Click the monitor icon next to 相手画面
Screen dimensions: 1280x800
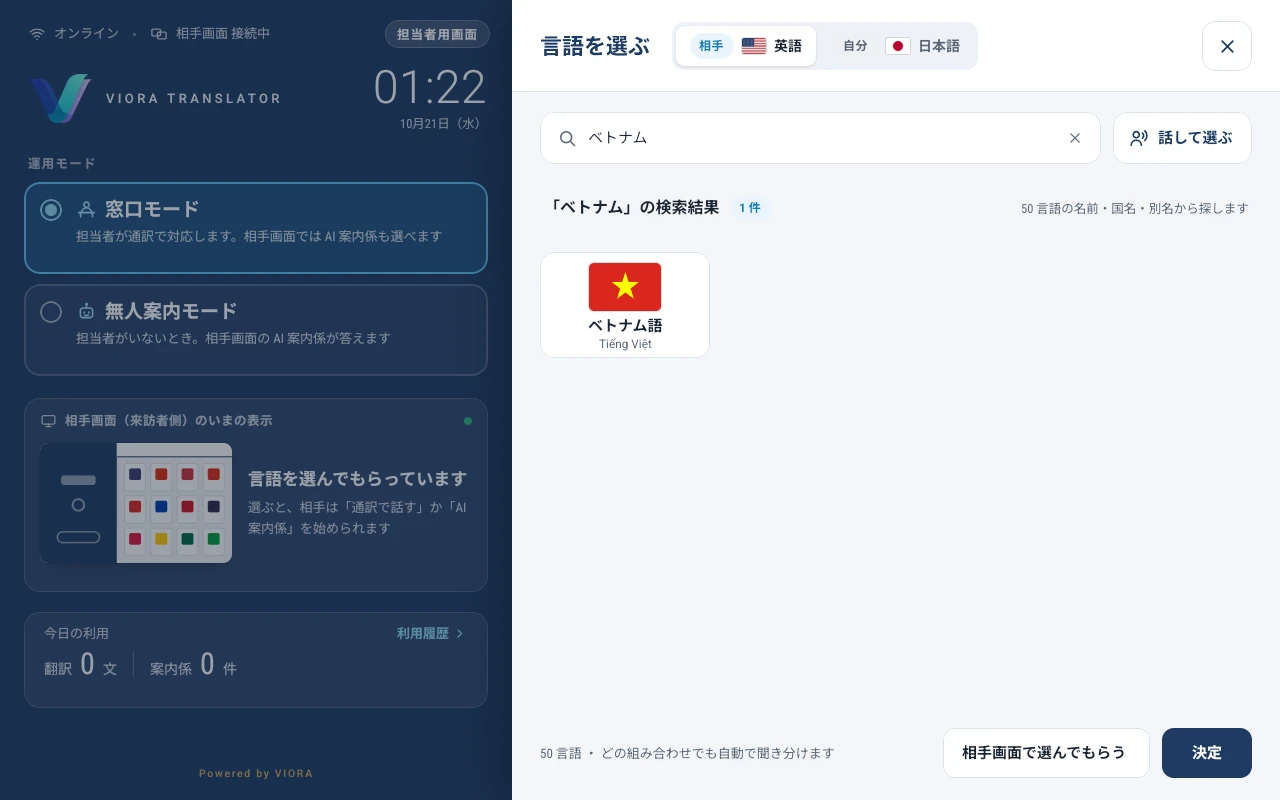click(48, 421)
